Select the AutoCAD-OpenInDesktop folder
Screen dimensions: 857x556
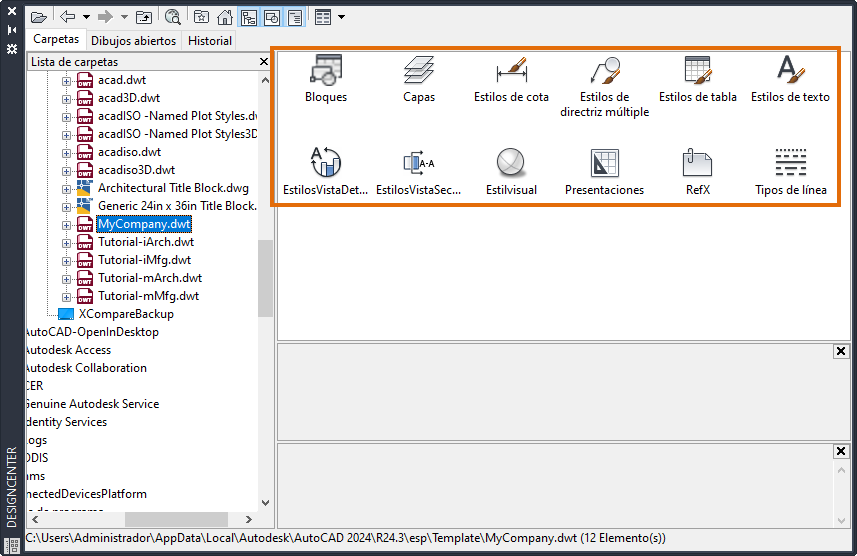pos(92,332)
